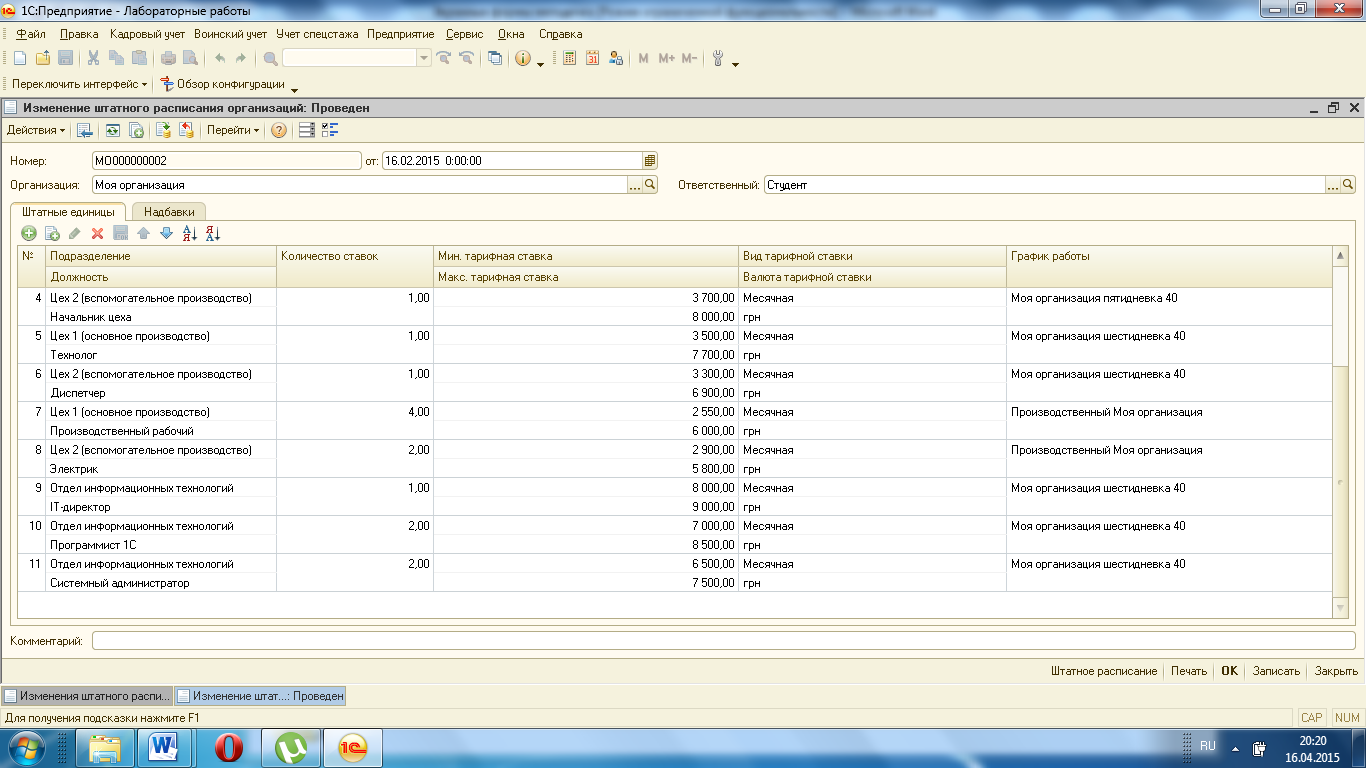
Task: Click the Записать button
Action: click(1276, 671)
